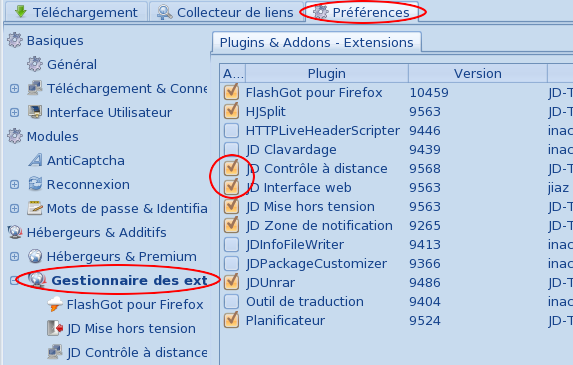Select the 'JDPackageCustomizer' plugin name
This screenshot has height=365, width=573.
point(316,263)
